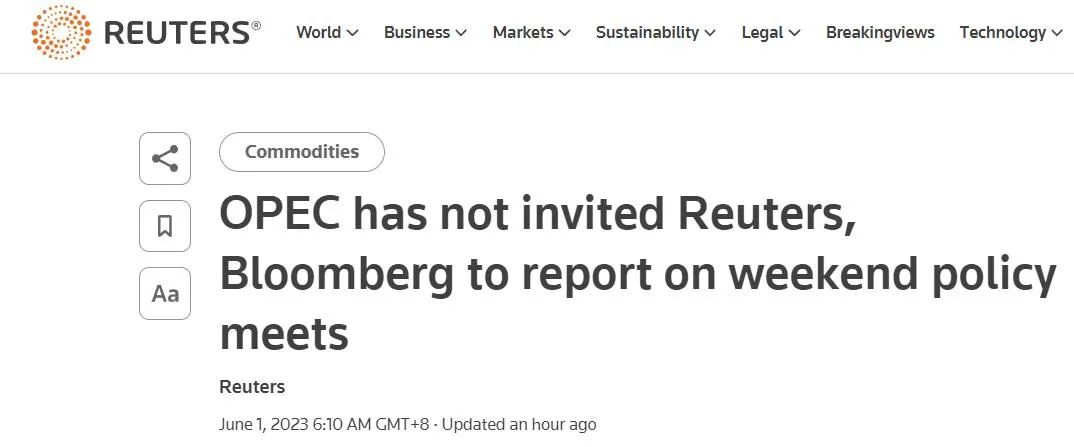Expand the Sustainability chevron
The height and width of the screenshot is (447, 1074).
(710, 33)
